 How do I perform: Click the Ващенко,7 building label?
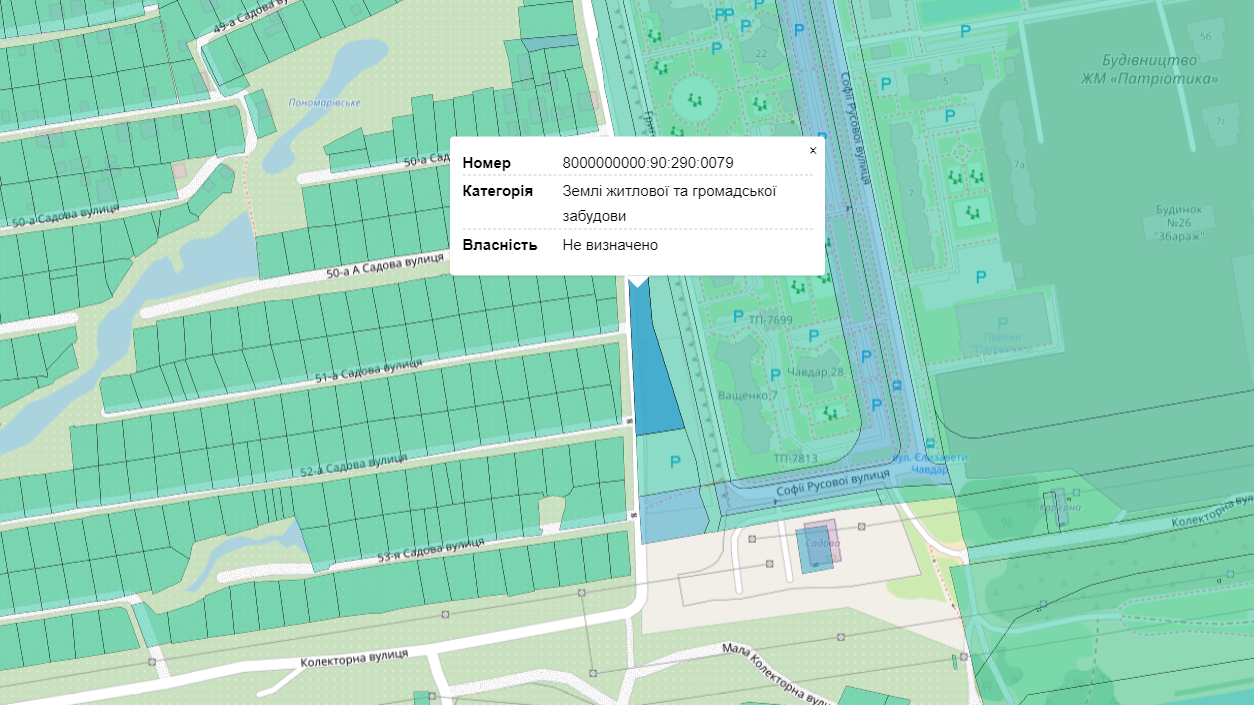pos(747,396)
